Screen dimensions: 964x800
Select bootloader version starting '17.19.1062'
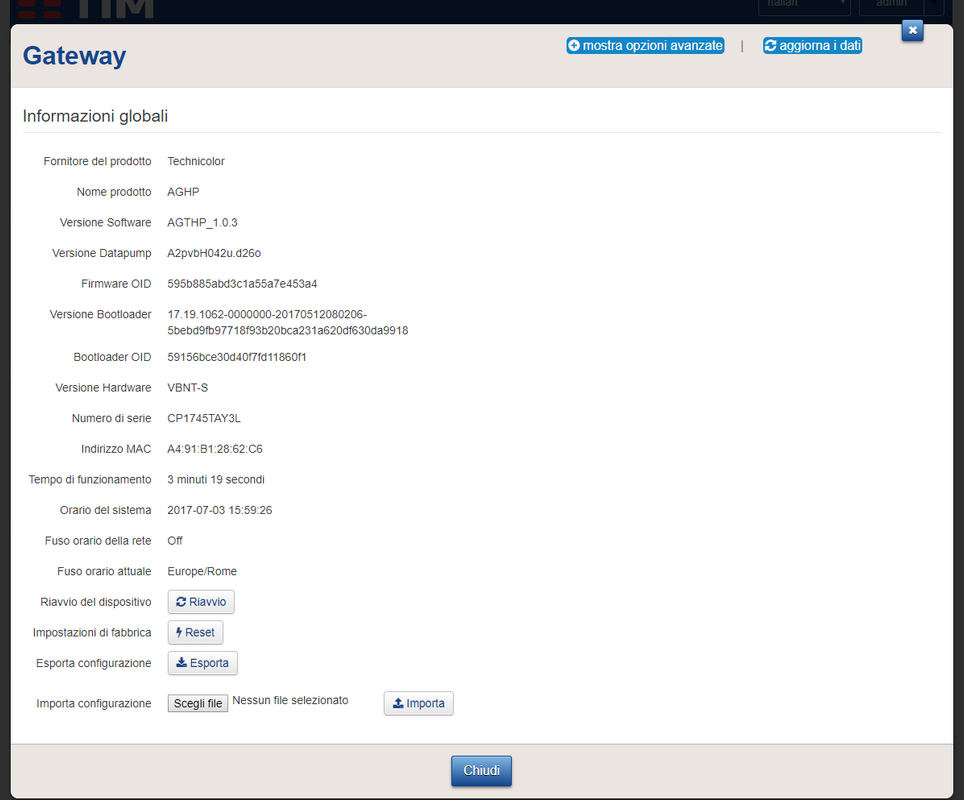click(x=288, y=322)
